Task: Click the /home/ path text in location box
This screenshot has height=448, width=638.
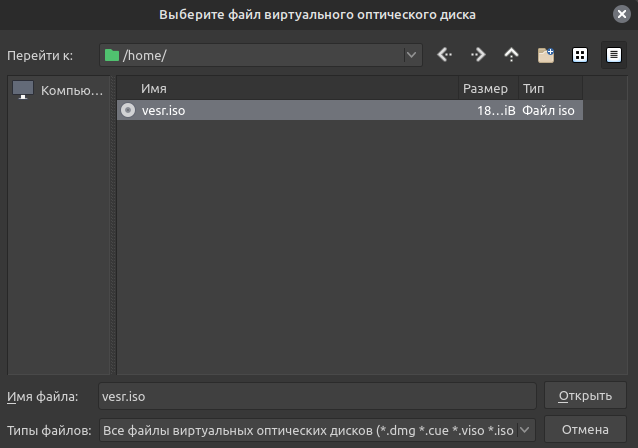Action: tap(144, 55)
